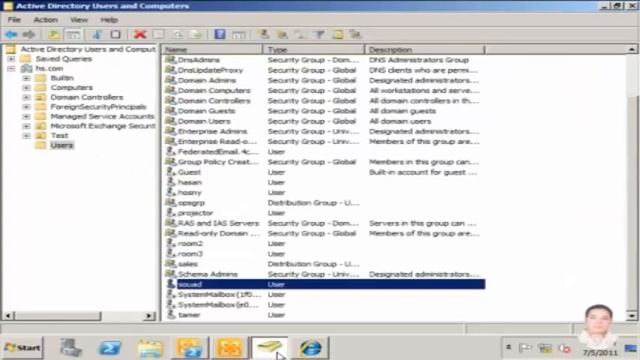Expand the Microsoft Exchange Security node
Viewport: 640px width, 360px height.
pos(27,126)
